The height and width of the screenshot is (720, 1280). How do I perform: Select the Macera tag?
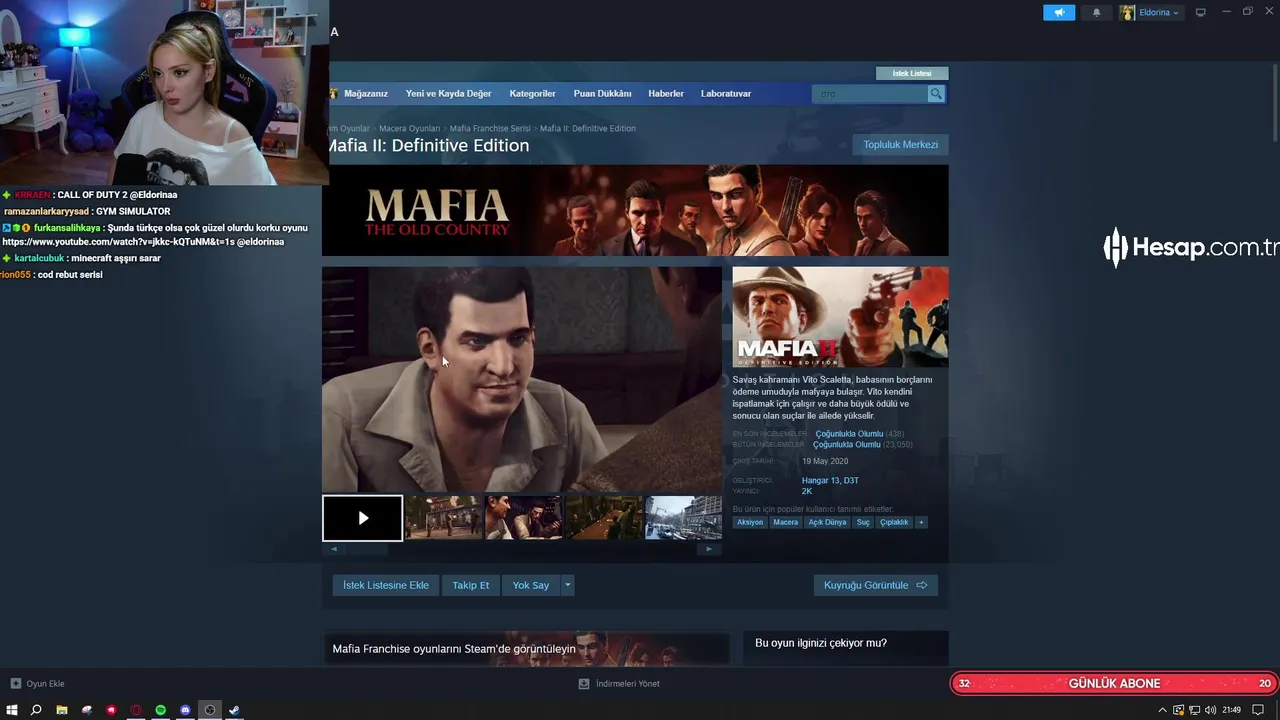coord(786,522)
